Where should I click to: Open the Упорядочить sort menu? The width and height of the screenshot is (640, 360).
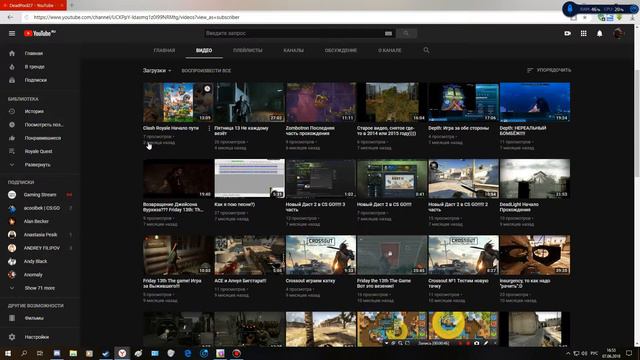point(549,70)
